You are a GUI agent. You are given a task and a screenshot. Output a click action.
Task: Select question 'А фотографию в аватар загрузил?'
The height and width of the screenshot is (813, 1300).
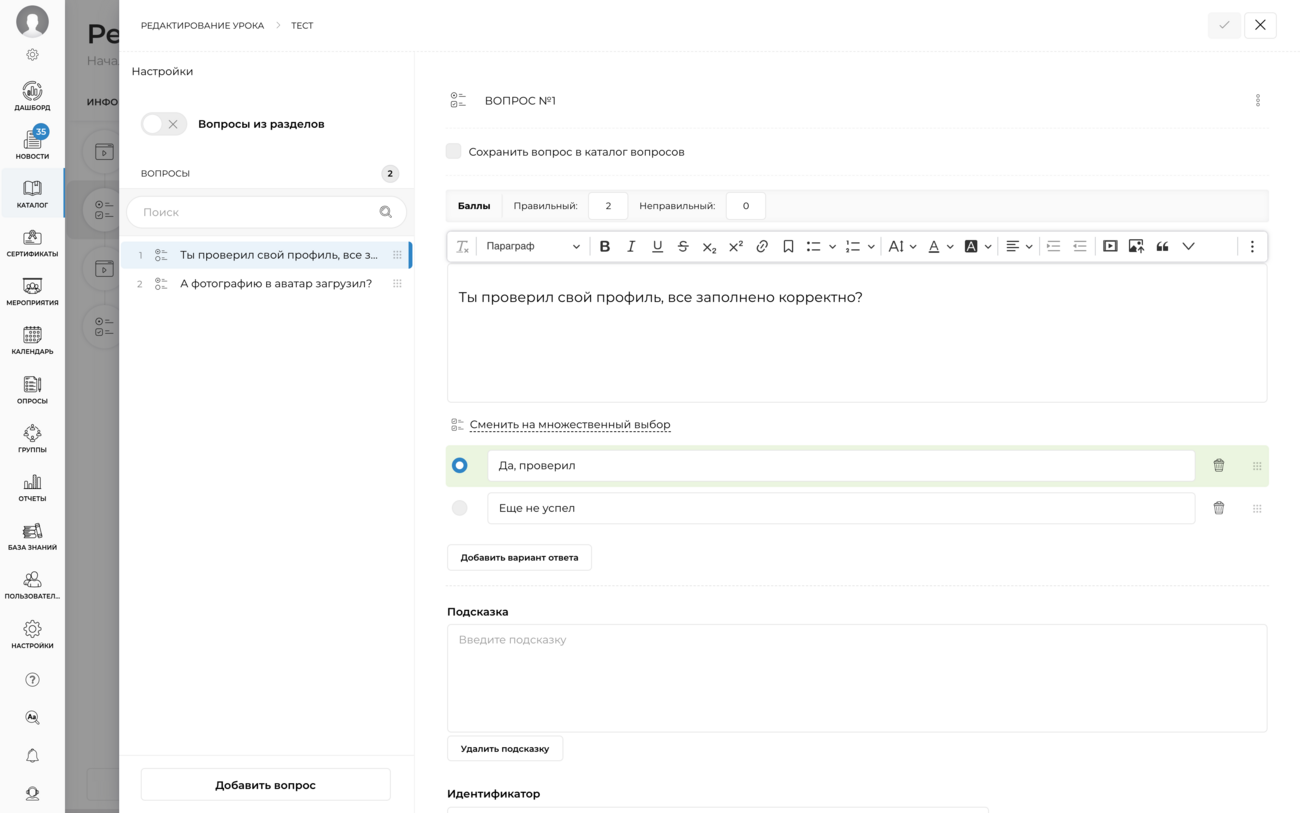tap(267, 284)
